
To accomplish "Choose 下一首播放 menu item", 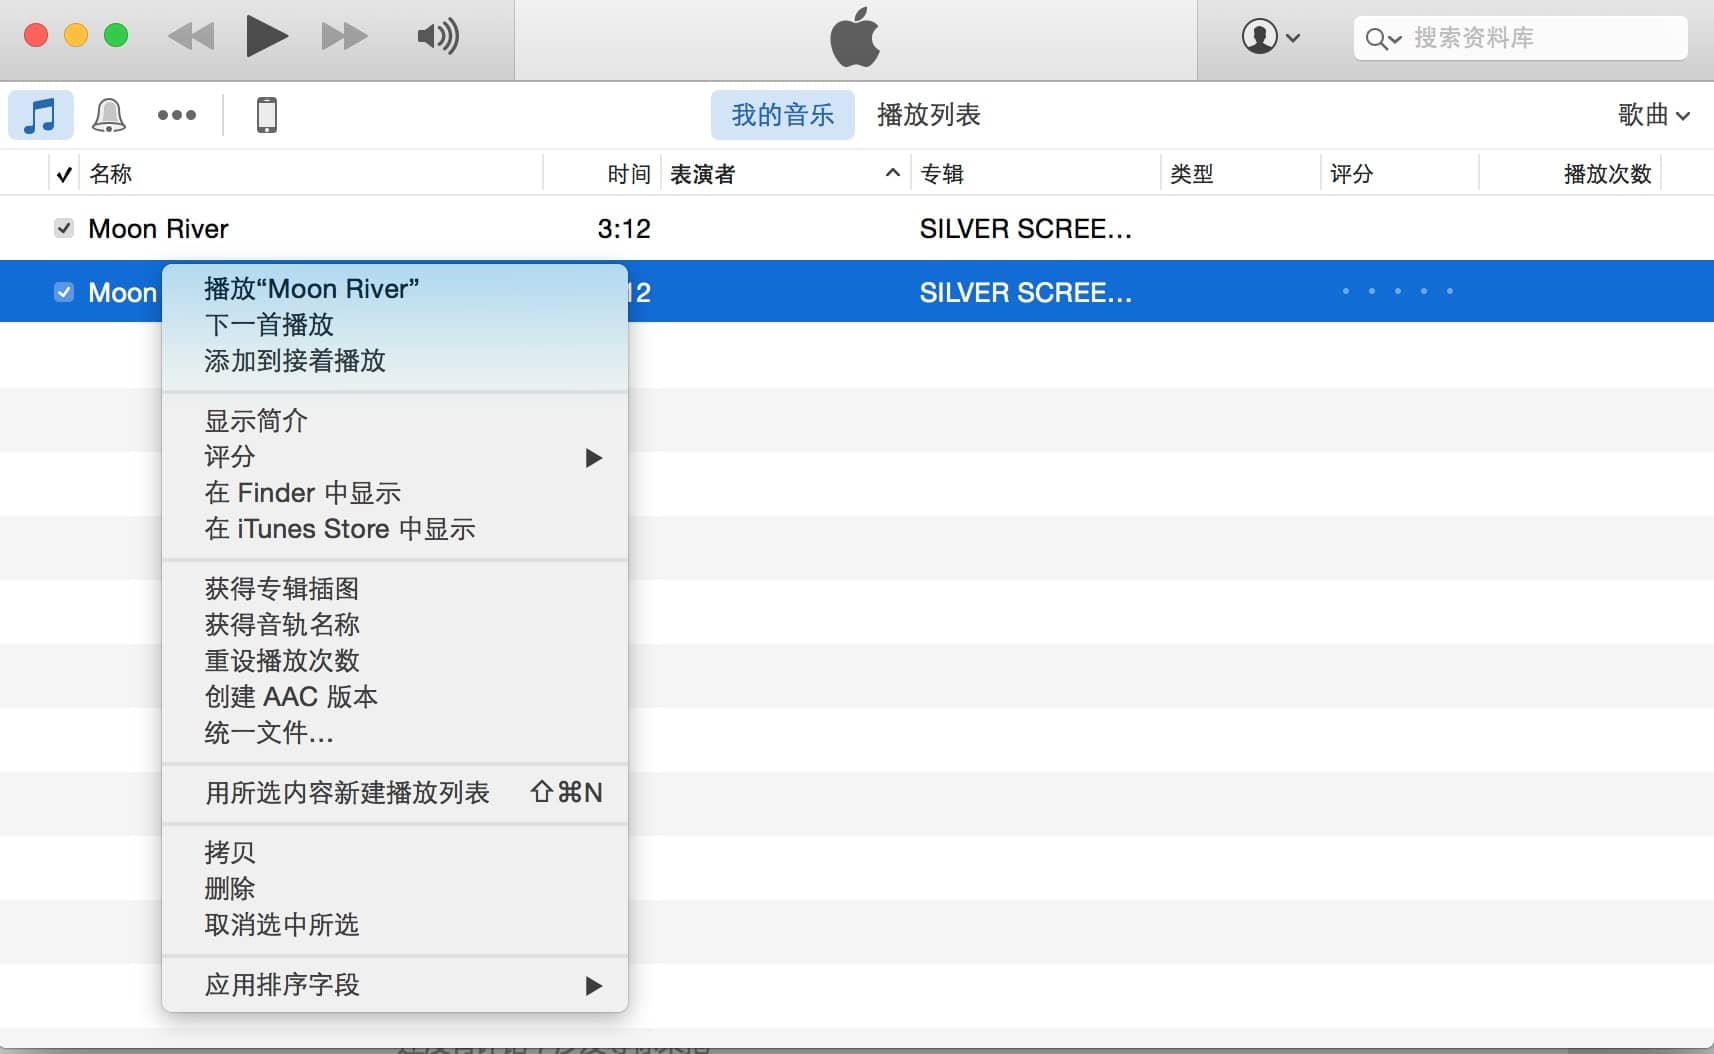I will point(395,325).
